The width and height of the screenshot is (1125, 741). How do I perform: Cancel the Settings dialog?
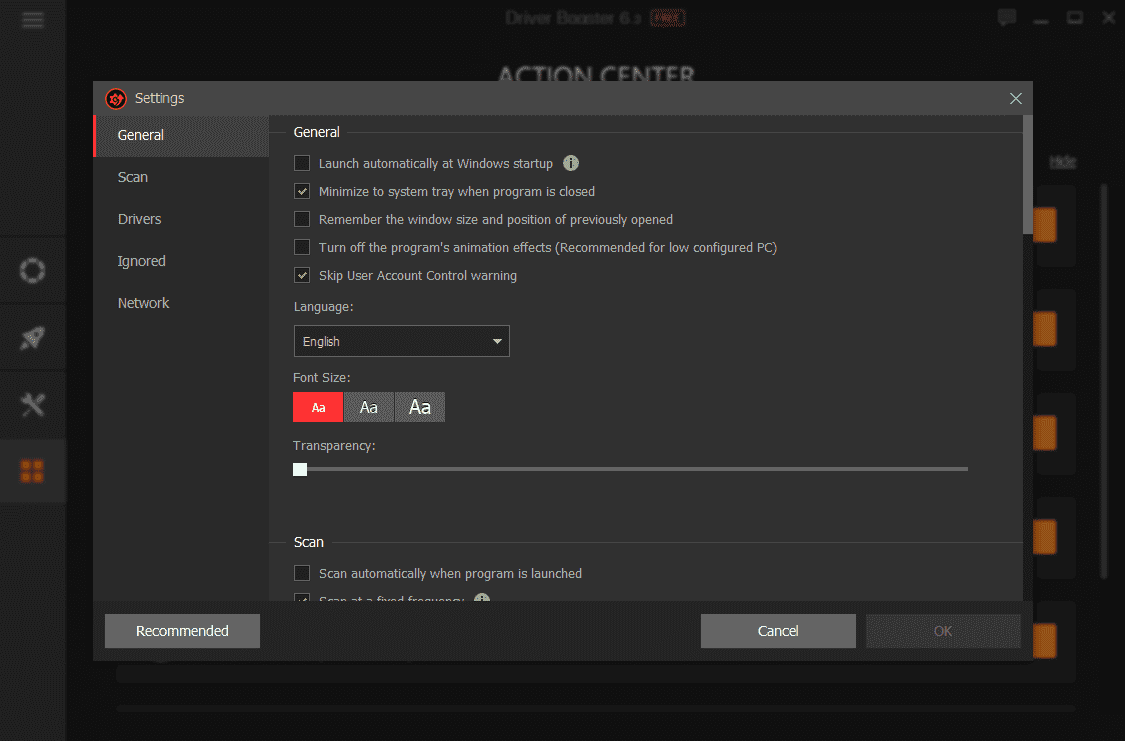(778, 631)
